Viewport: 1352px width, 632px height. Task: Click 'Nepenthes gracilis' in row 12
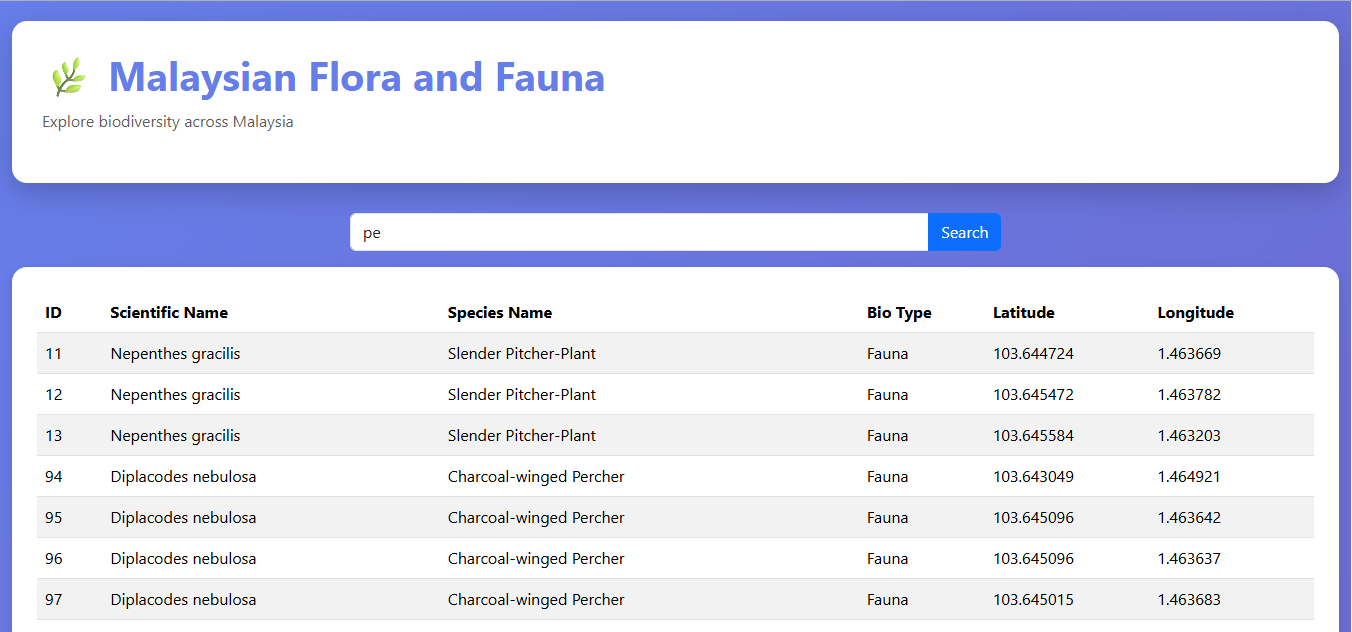pos(175,394)
